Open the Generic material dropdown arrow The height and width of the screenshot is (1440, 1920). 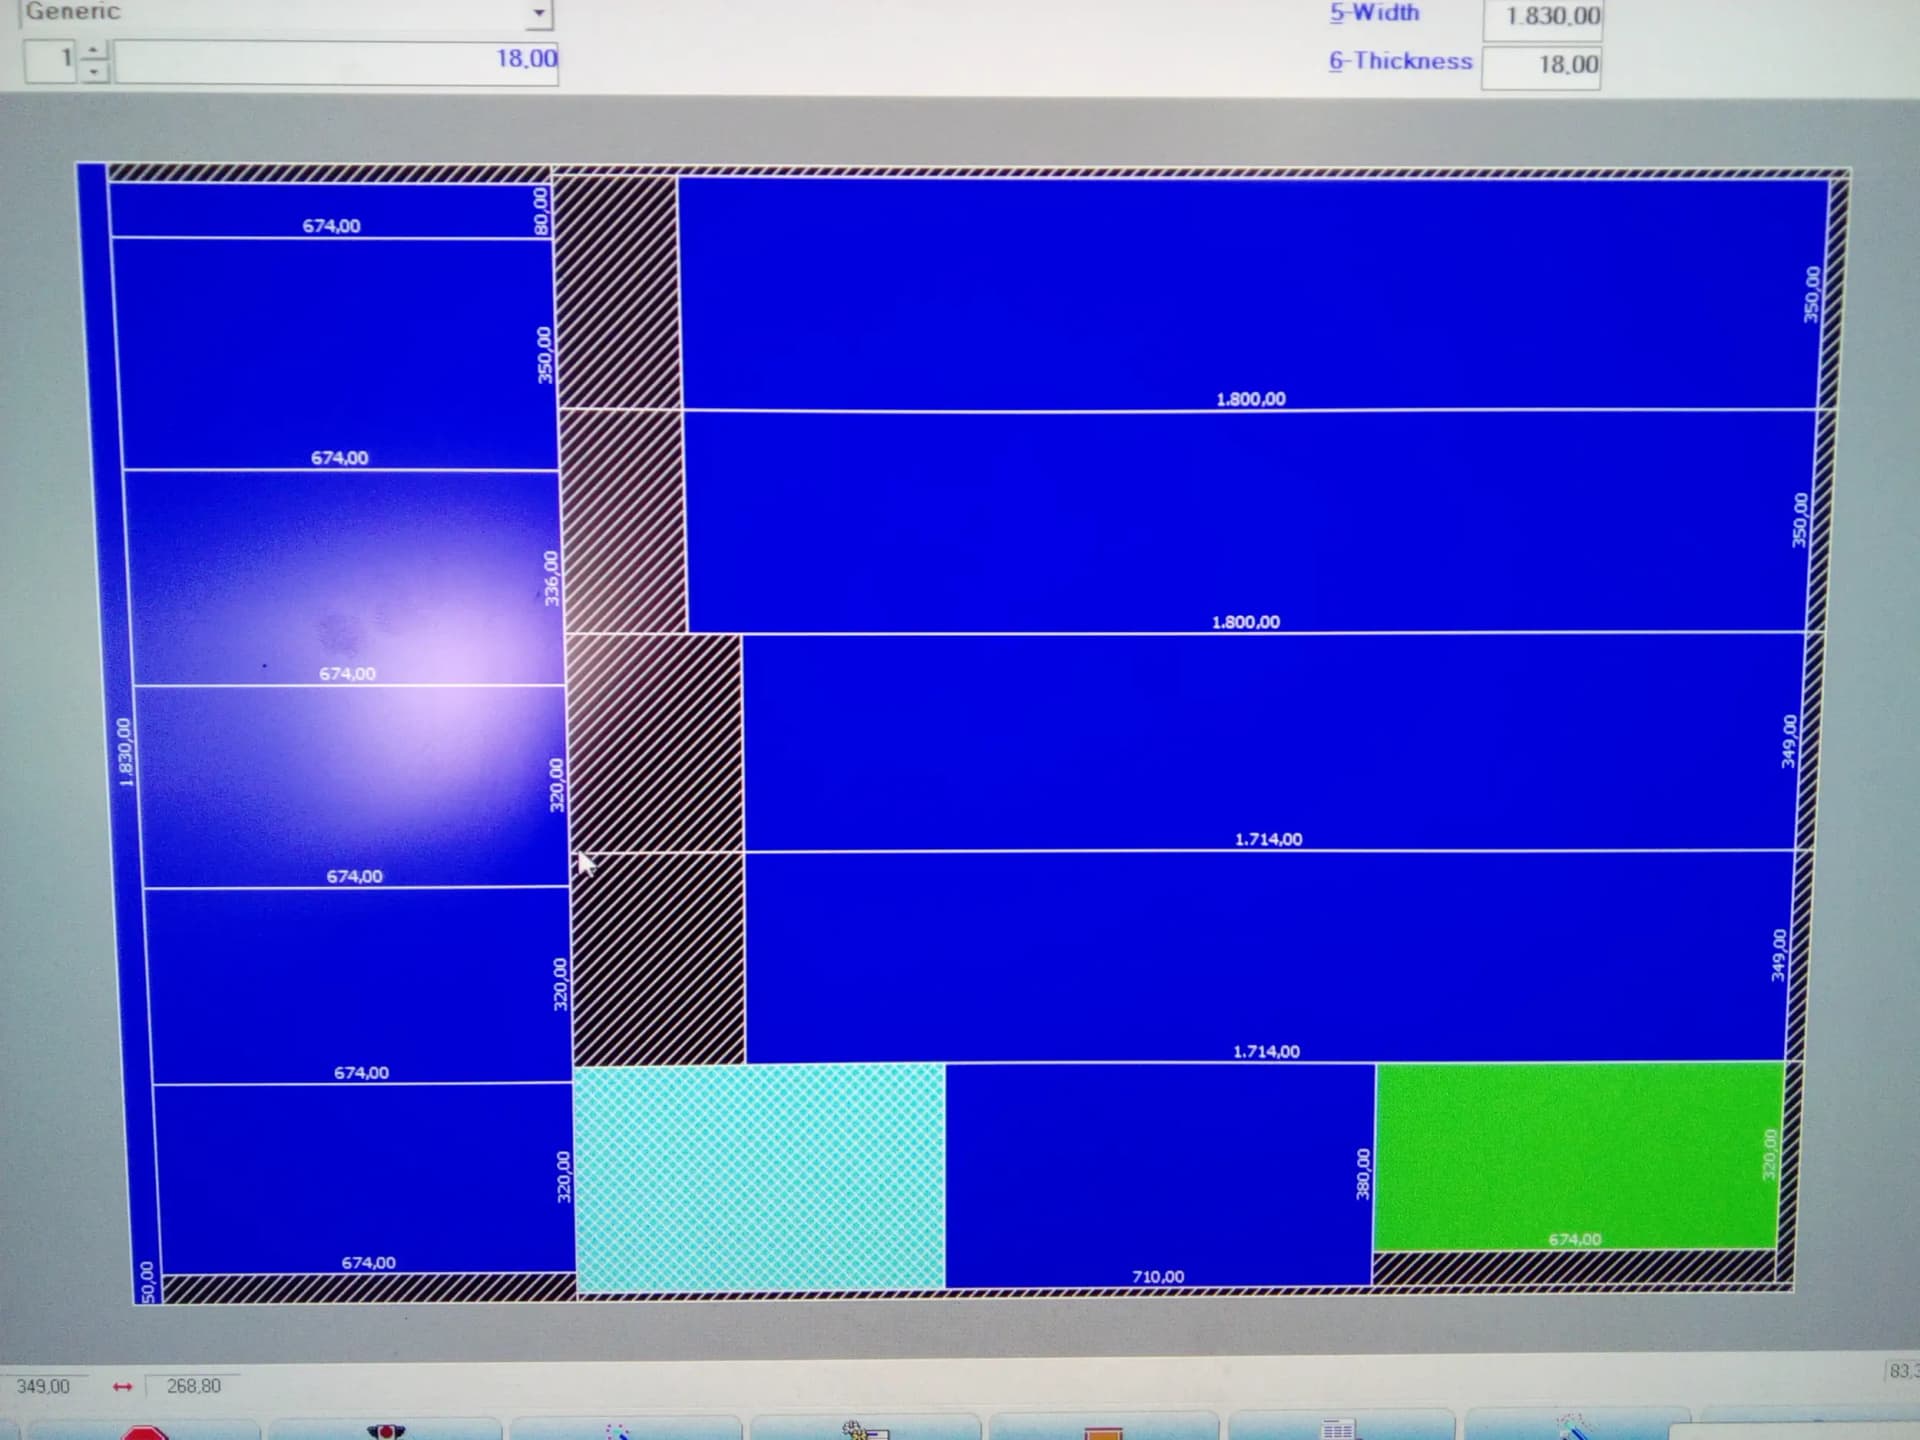(x=538, y=13)
